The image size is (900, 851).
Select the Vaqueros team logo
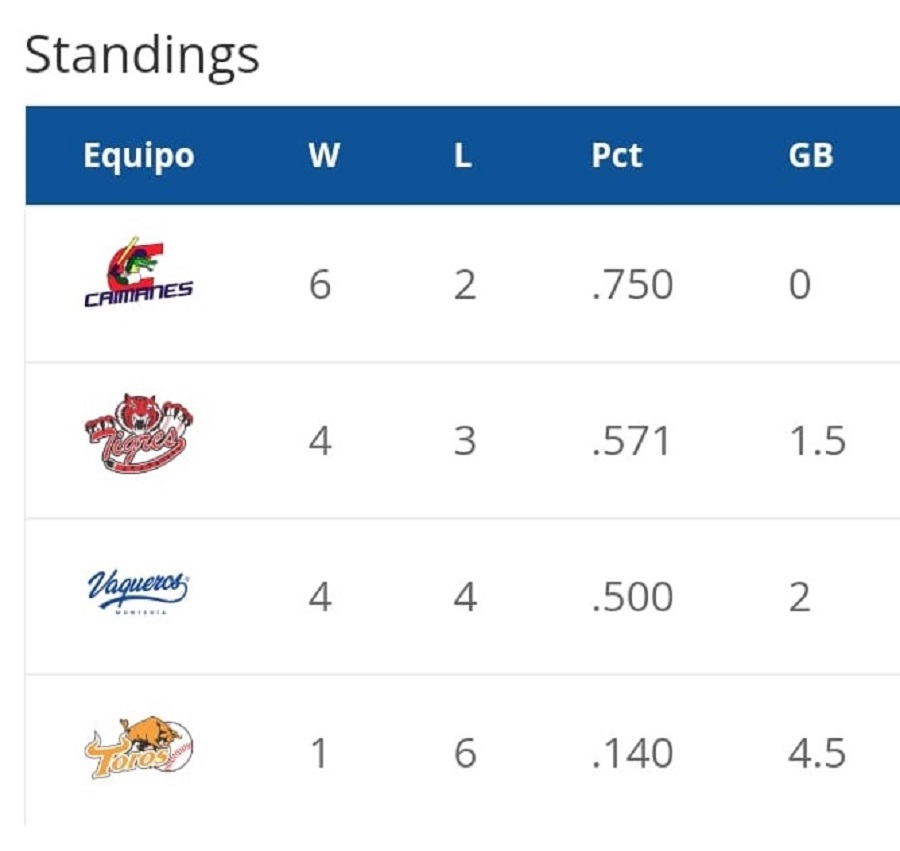click(138, 592)
